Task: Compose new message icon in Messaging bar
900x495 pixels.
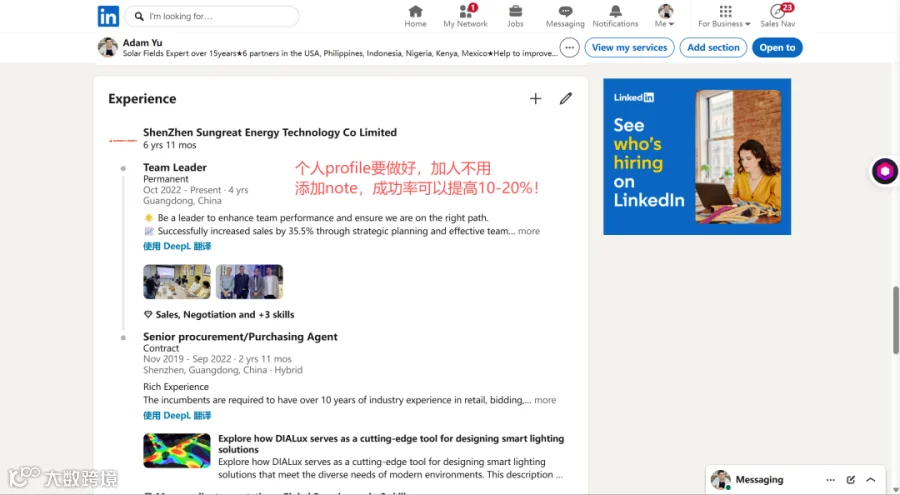Action: (x=851, y=479)
